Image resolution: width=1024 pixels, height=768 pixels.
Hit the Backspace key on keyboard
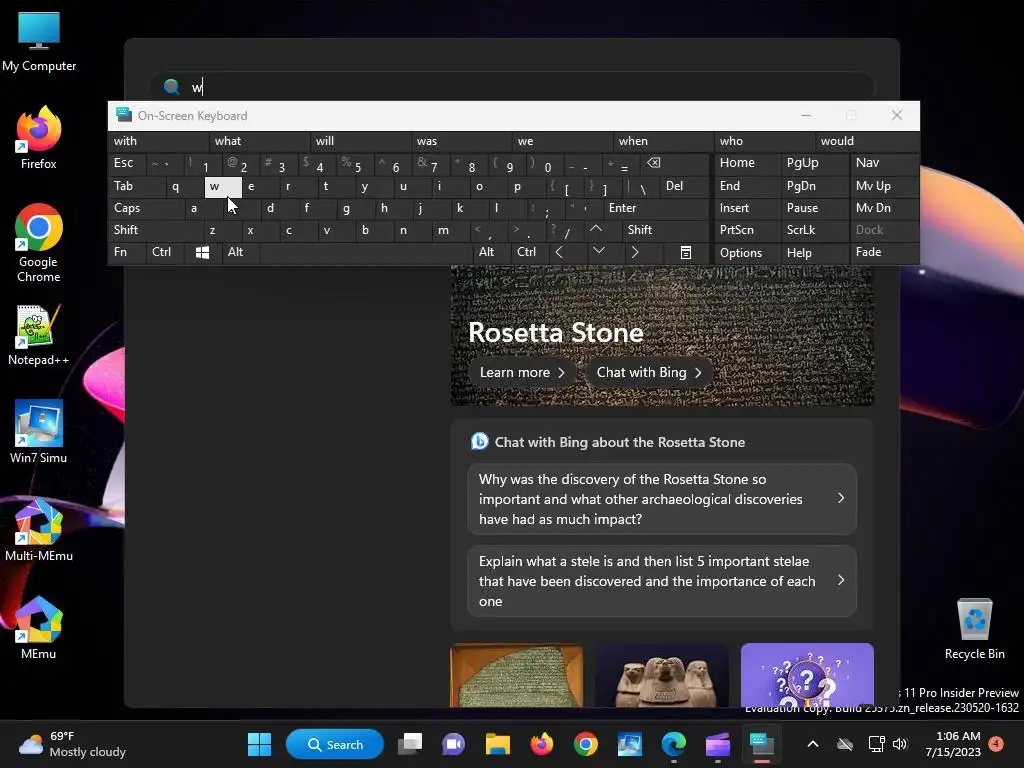click(654, 163)
